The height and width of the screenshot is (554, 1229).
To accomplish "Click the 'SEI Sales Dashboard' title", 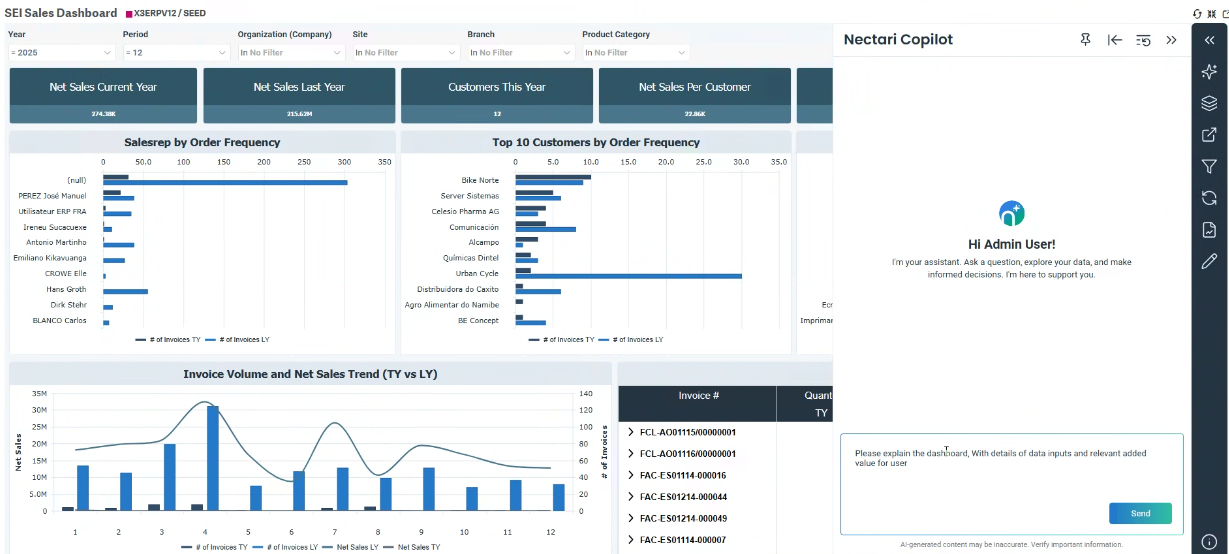I will click(60, 13).
